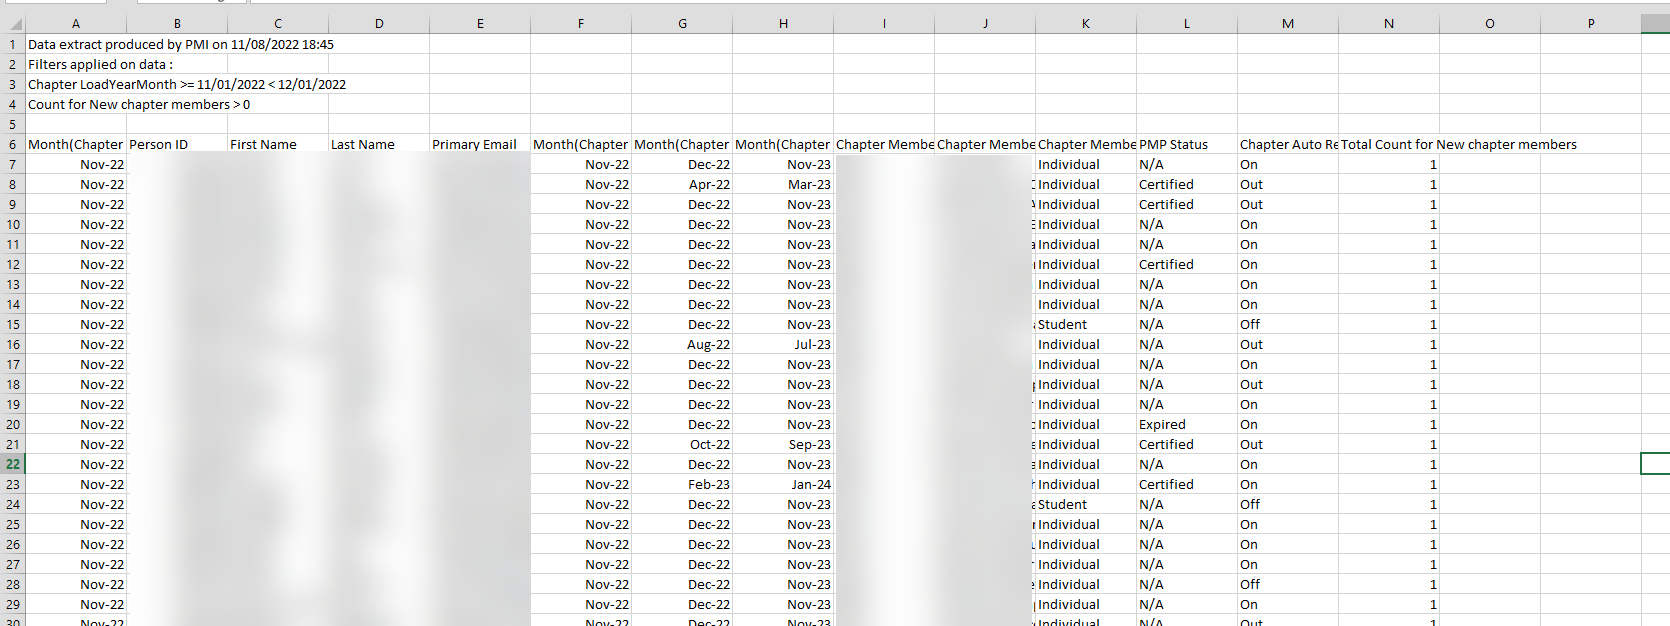Screen dimensions: 1670x626
Task: Select column L header
Action: coord(1187,24)
